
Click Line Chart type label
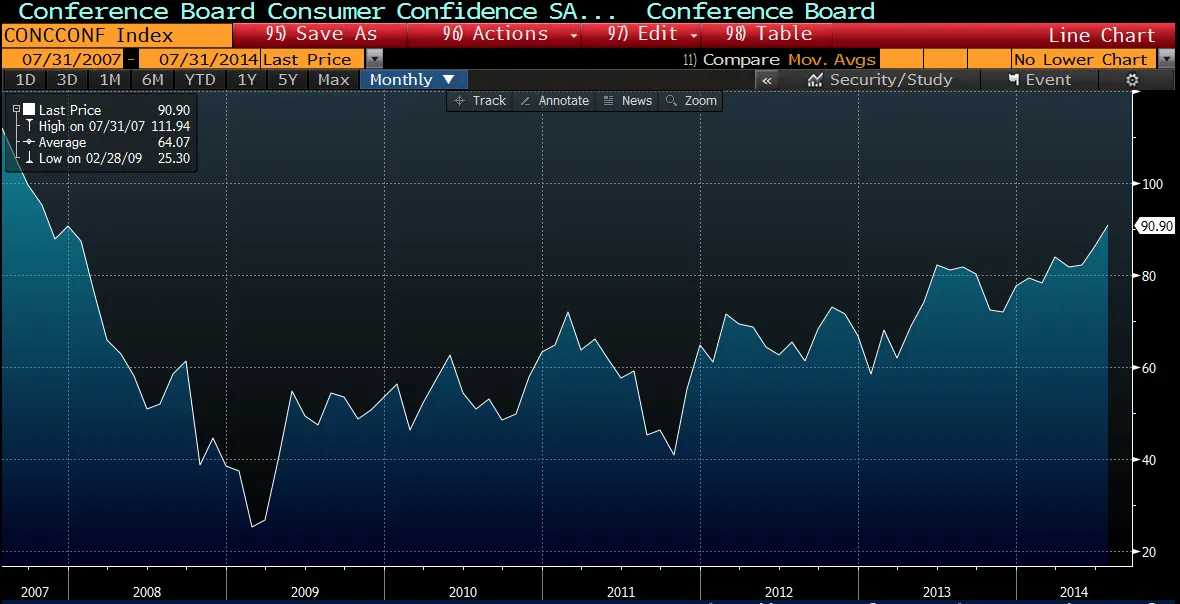point(1102,35)
